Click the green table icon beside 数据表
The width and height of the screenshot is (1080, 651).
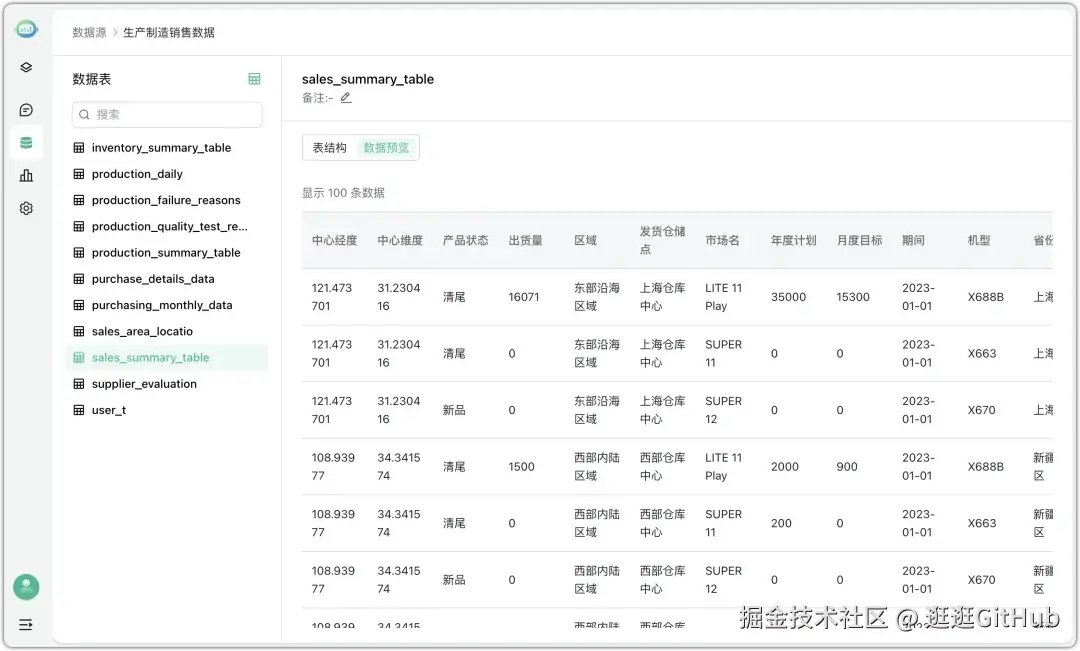pos(254,78)
